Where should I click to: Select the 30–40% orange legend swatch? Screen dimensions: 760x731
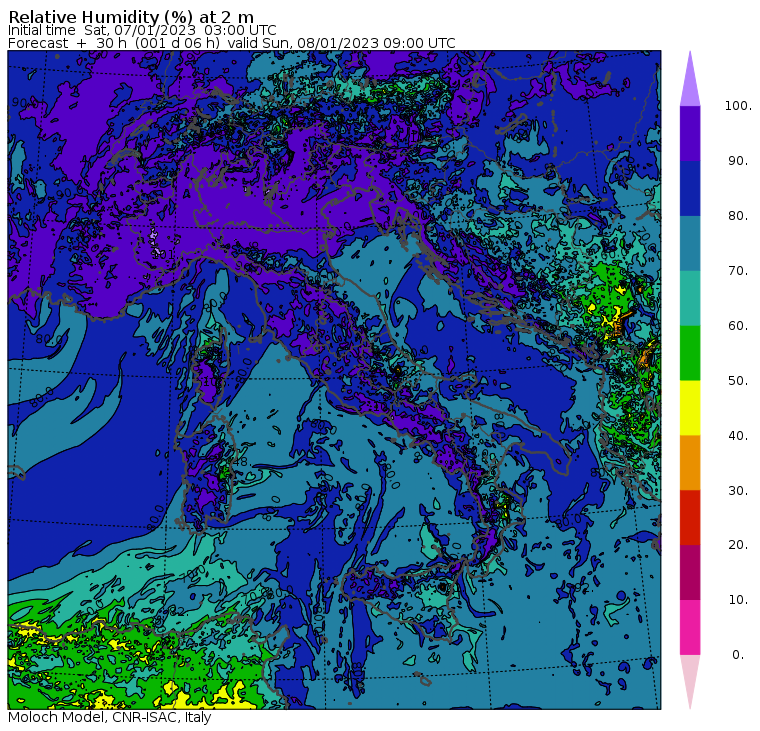[x=690, y=463]
